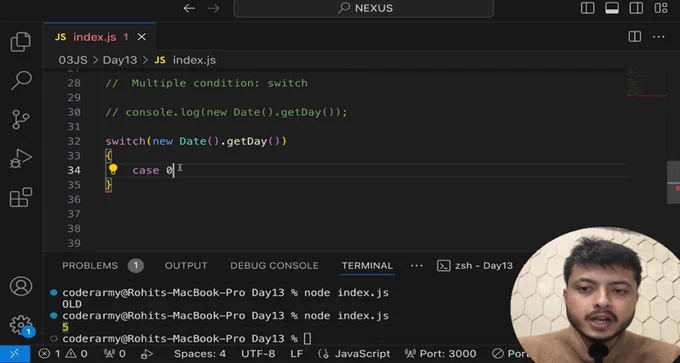The width and height of the screenshot is (680, 363).
Task: Click the line 28 comment about switch
Action: pos(206,83)
